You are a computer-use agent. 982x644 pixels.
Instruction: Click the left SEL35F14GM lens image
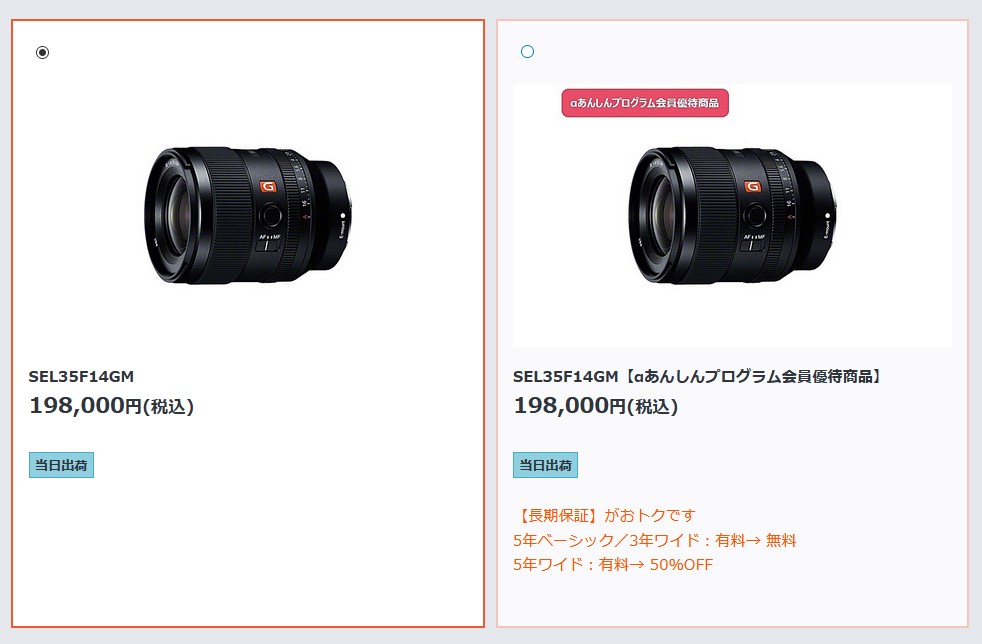pos(249,215)
